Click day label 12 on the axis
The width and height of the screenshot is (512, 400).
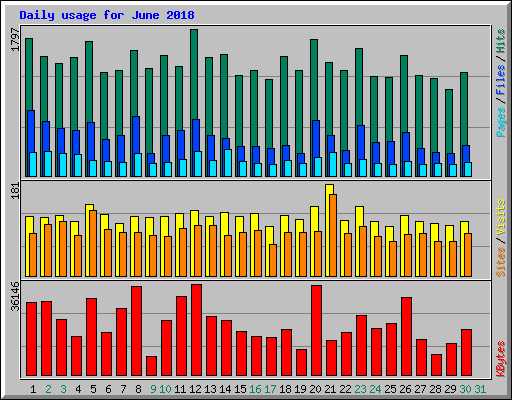tap(195, 389)
